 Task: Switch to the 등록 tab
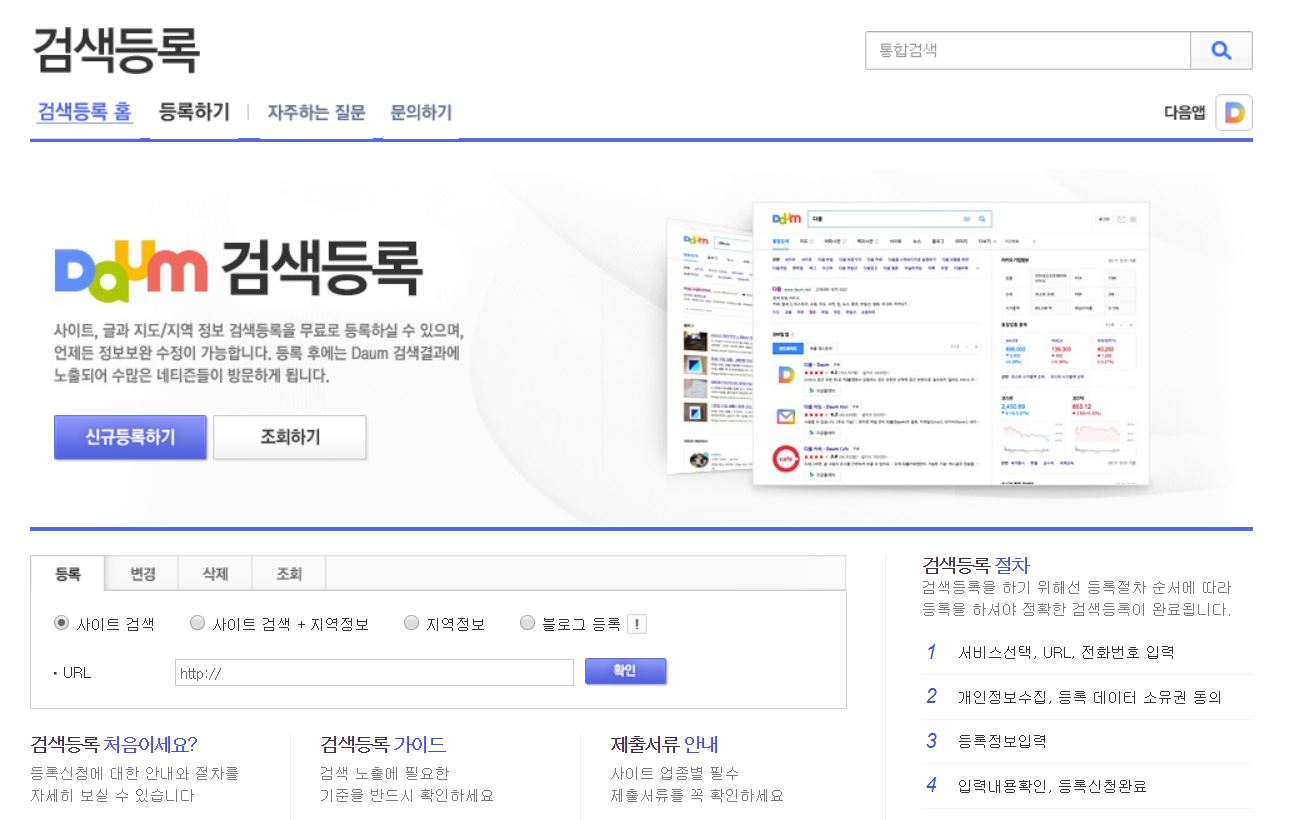[x=68, y=574]
